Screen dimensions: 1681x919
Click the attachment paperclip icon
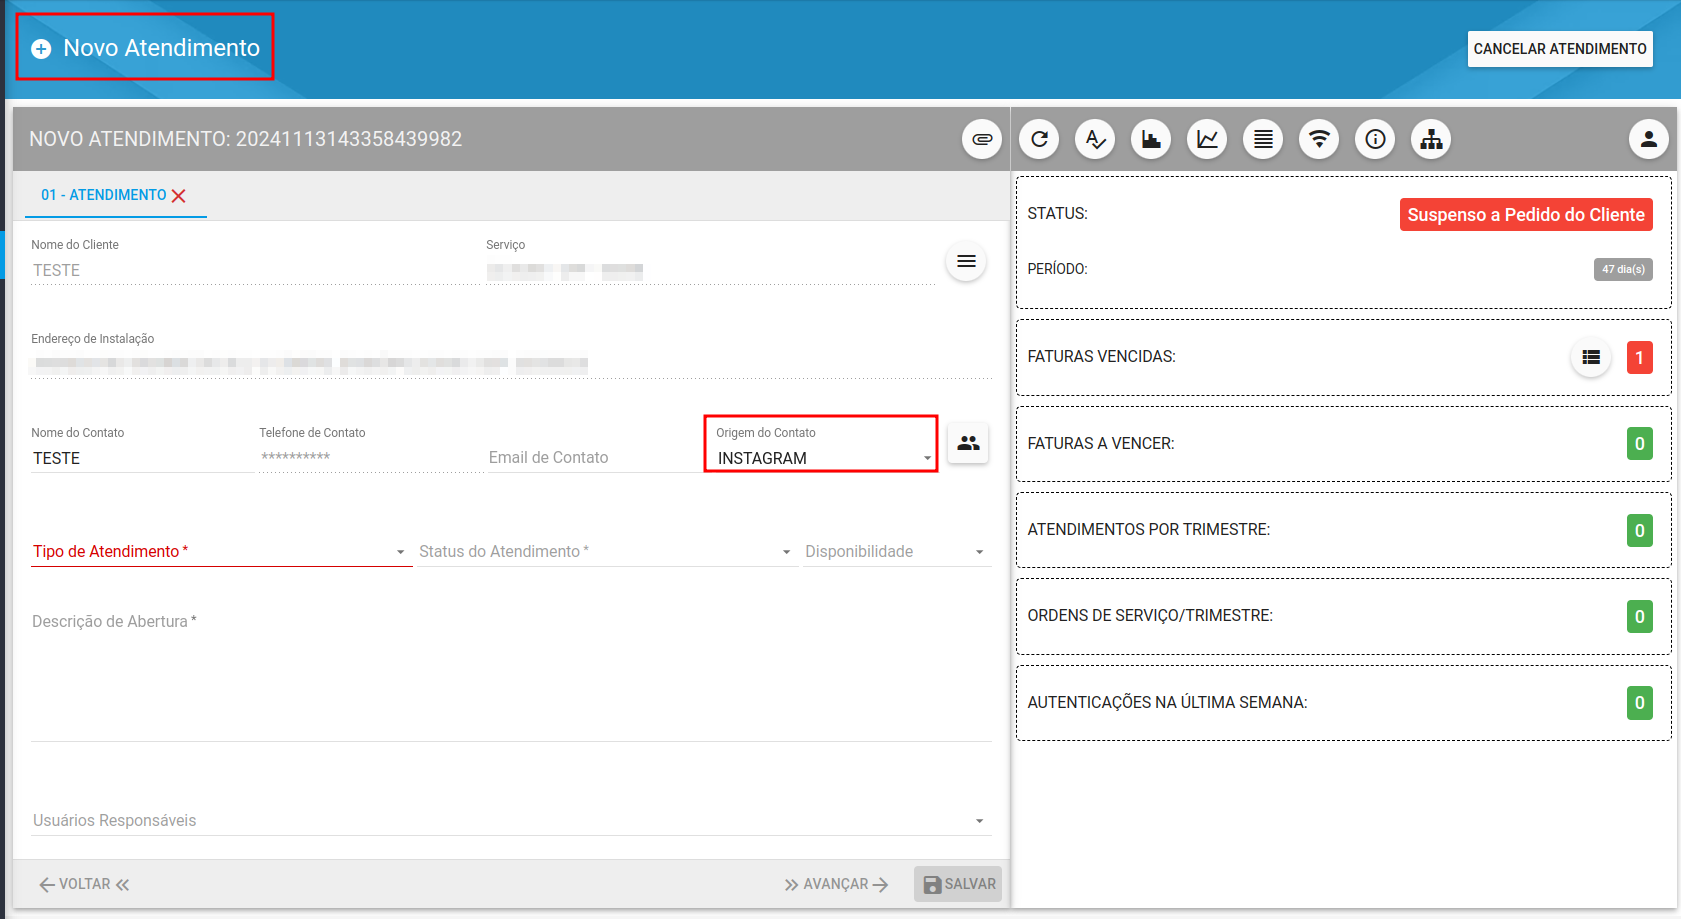tap(981, 139)
